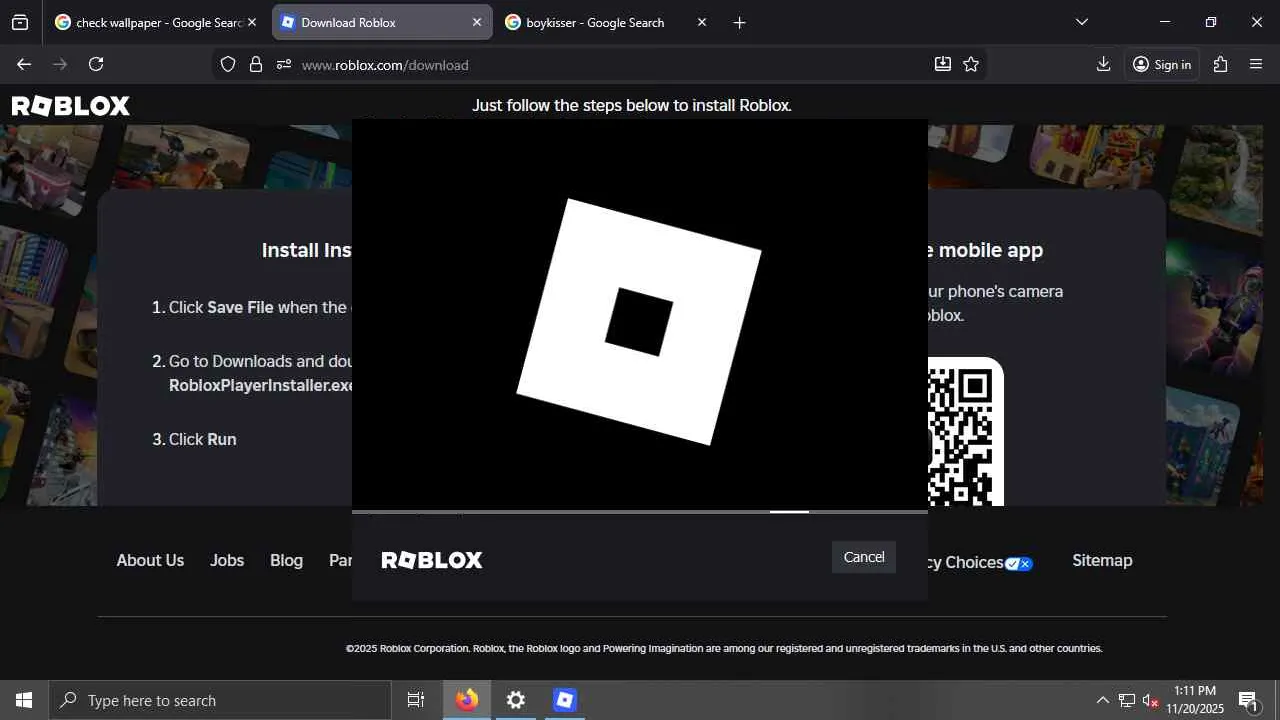Open the Jobs footer link
This screenshot has width=1280, height=720.
[227, 561]
